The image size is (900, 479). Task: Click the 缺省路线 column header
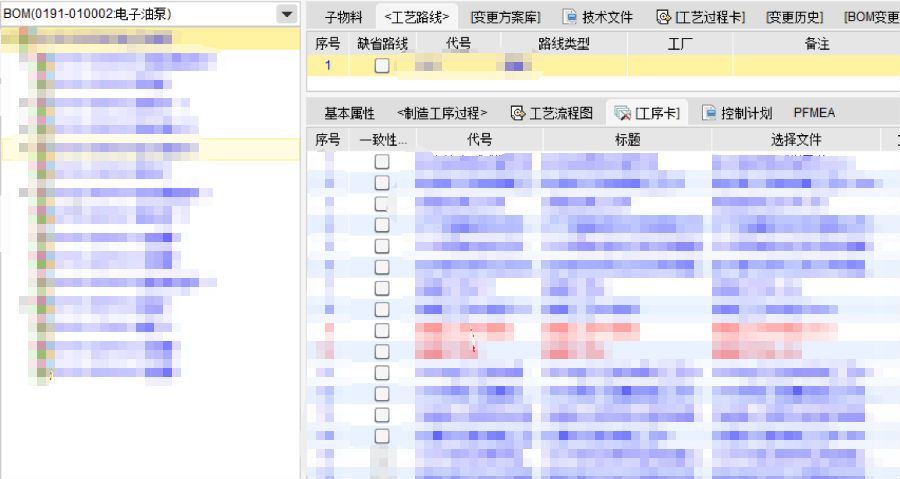(382, 44)
